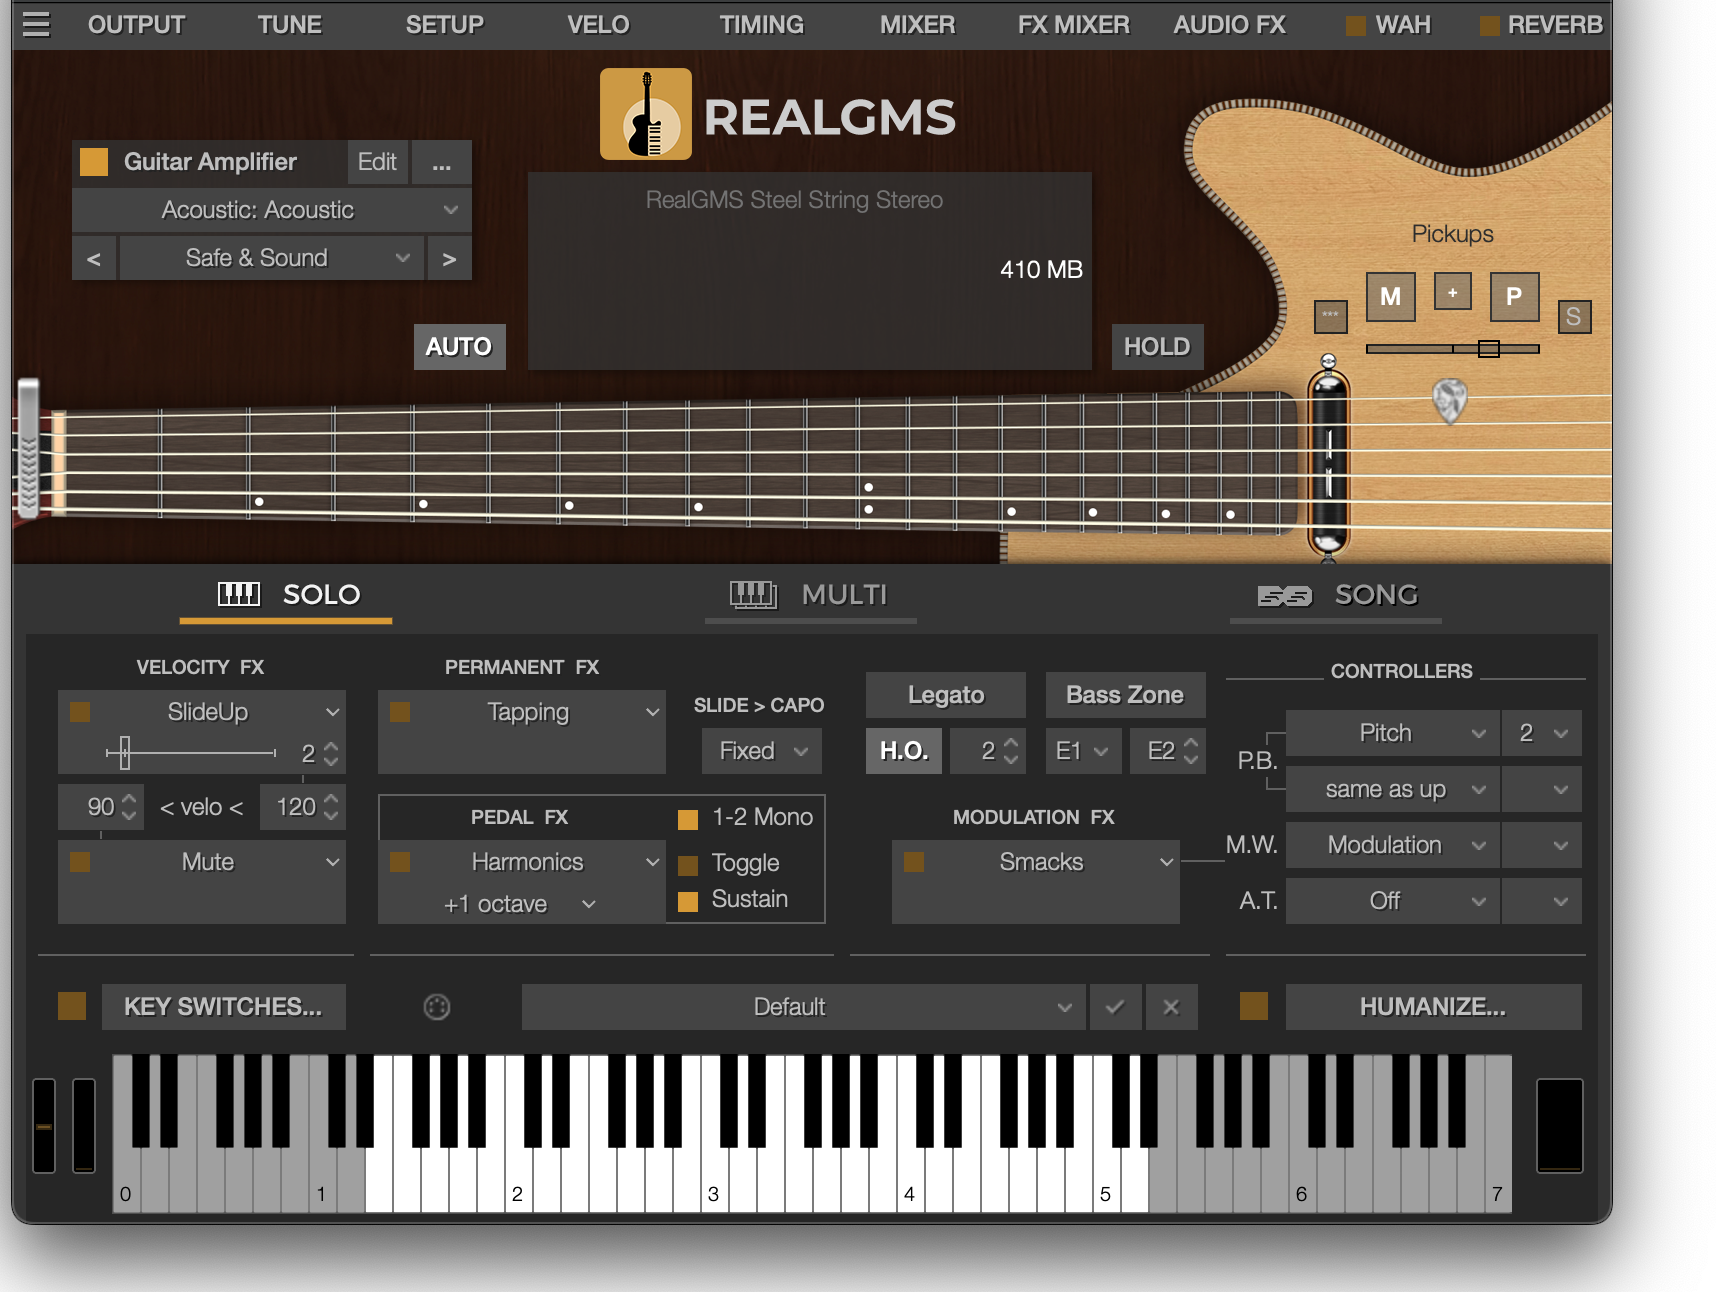Screen dimensions: 1716x1292
Task: Open the Fixed slide/capo dropdown
Action: (x=762, y=751)
